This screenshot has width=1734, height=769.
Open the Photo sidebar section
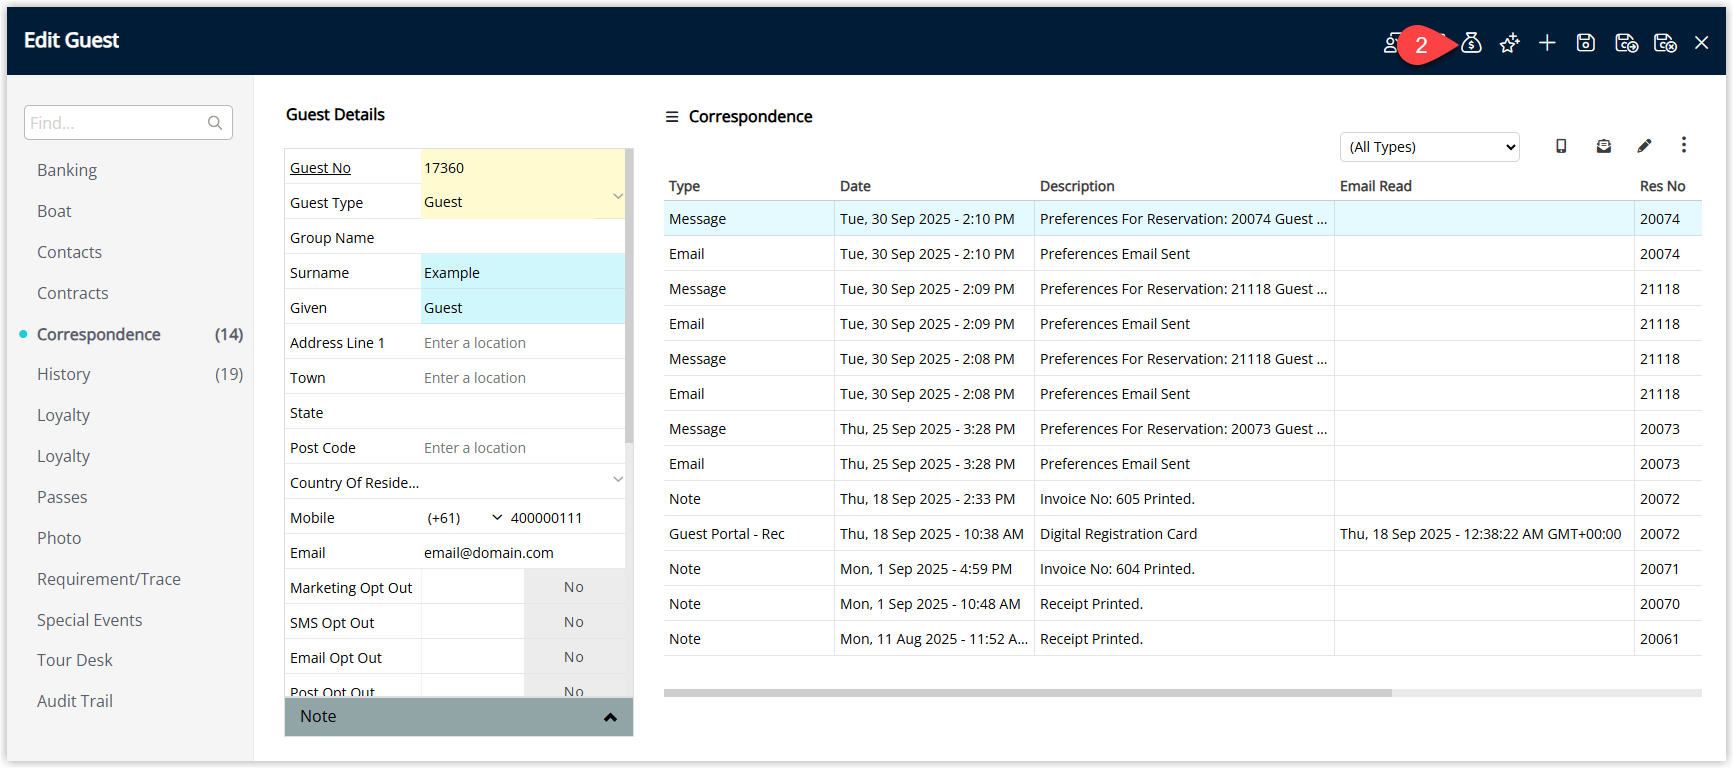click(59, 538)
